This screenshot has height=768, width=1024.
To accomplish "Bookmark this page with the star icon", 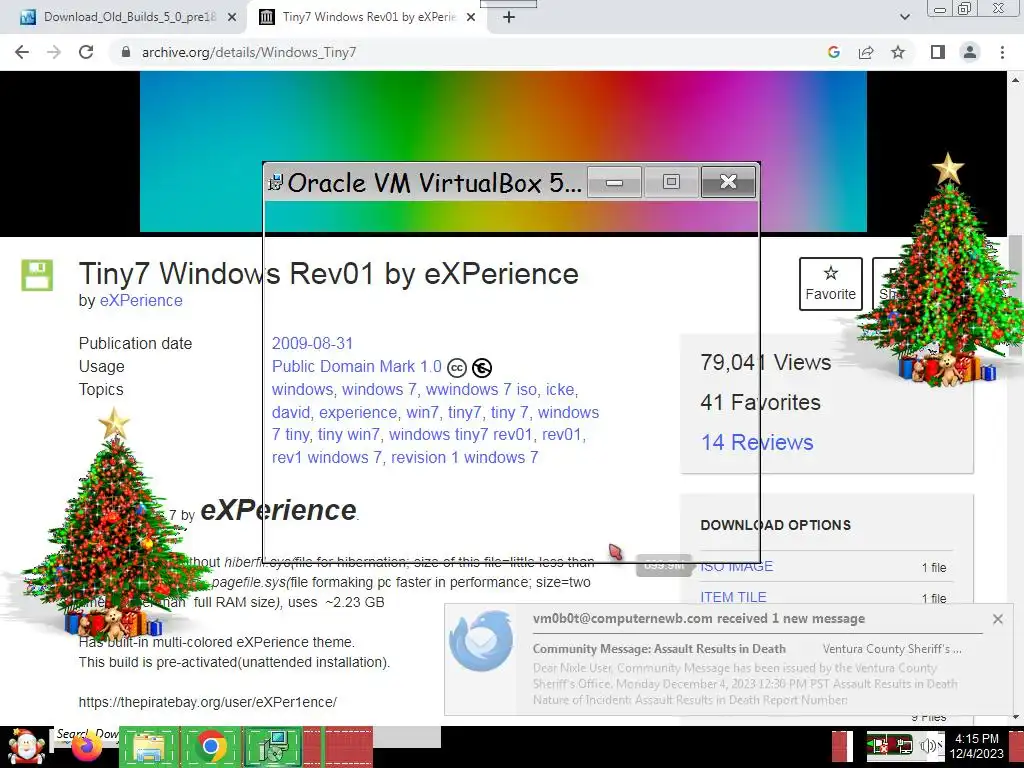I will 898,52.
